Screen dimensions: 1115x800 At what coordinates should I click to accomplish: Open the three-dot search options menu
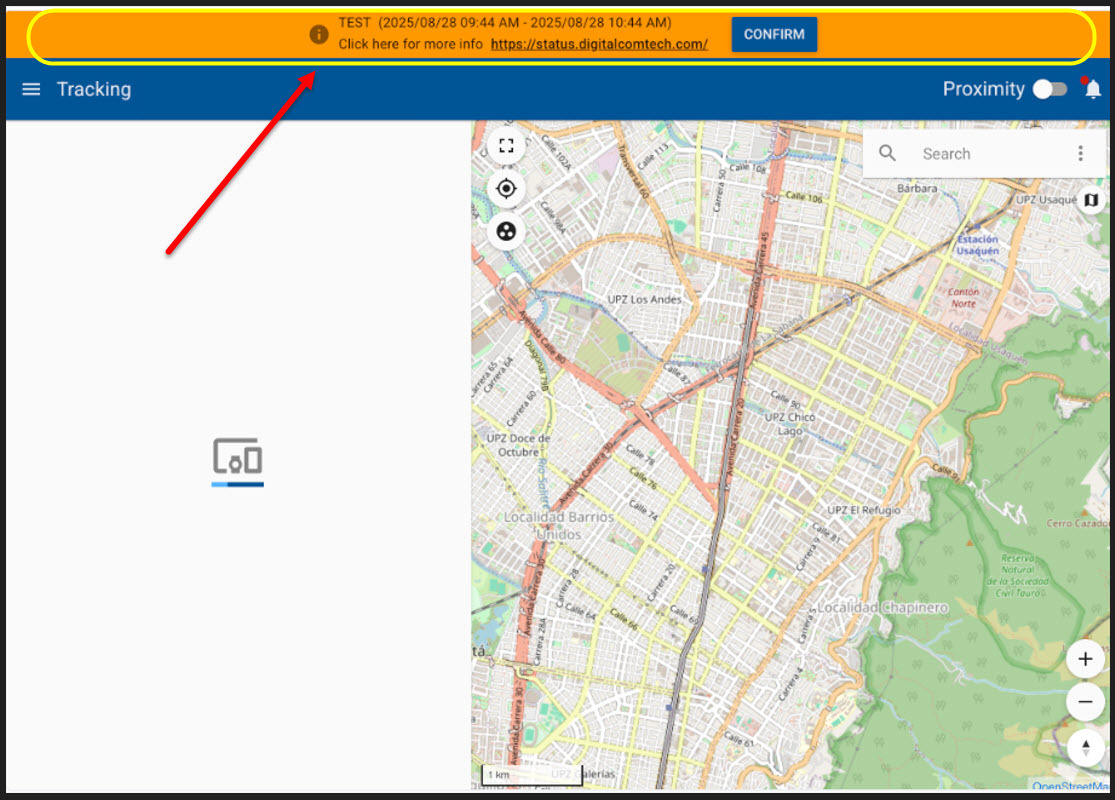[1080, 153]
